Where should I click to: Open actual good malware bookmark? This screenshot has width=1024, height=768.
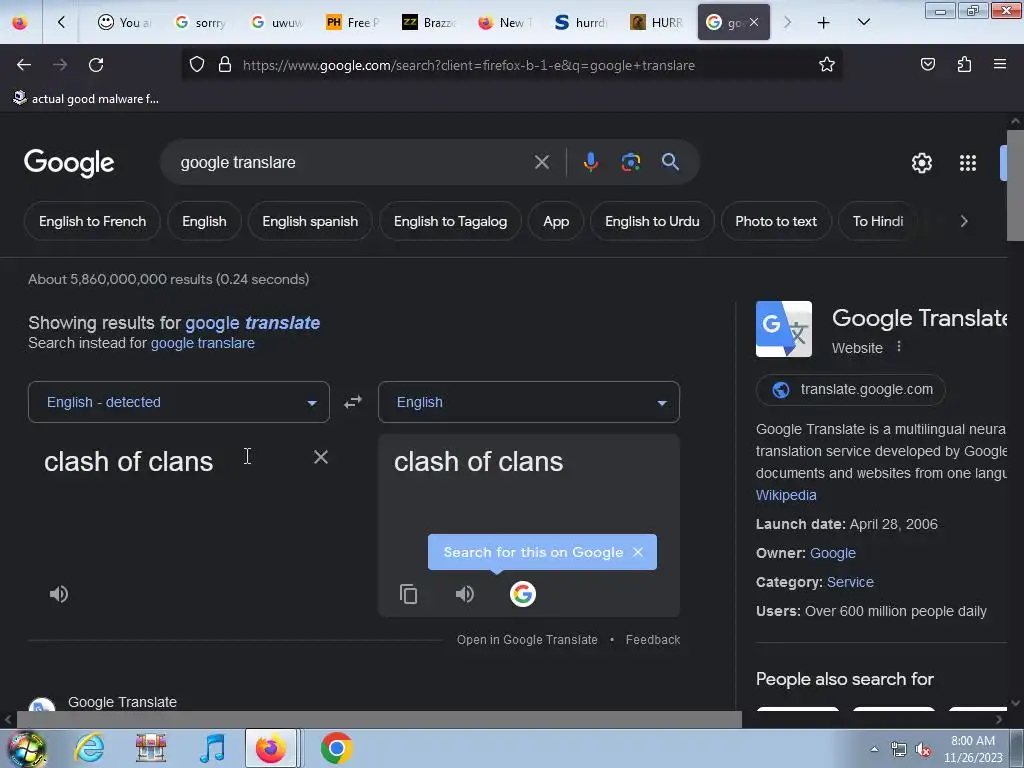coord(86,99)
